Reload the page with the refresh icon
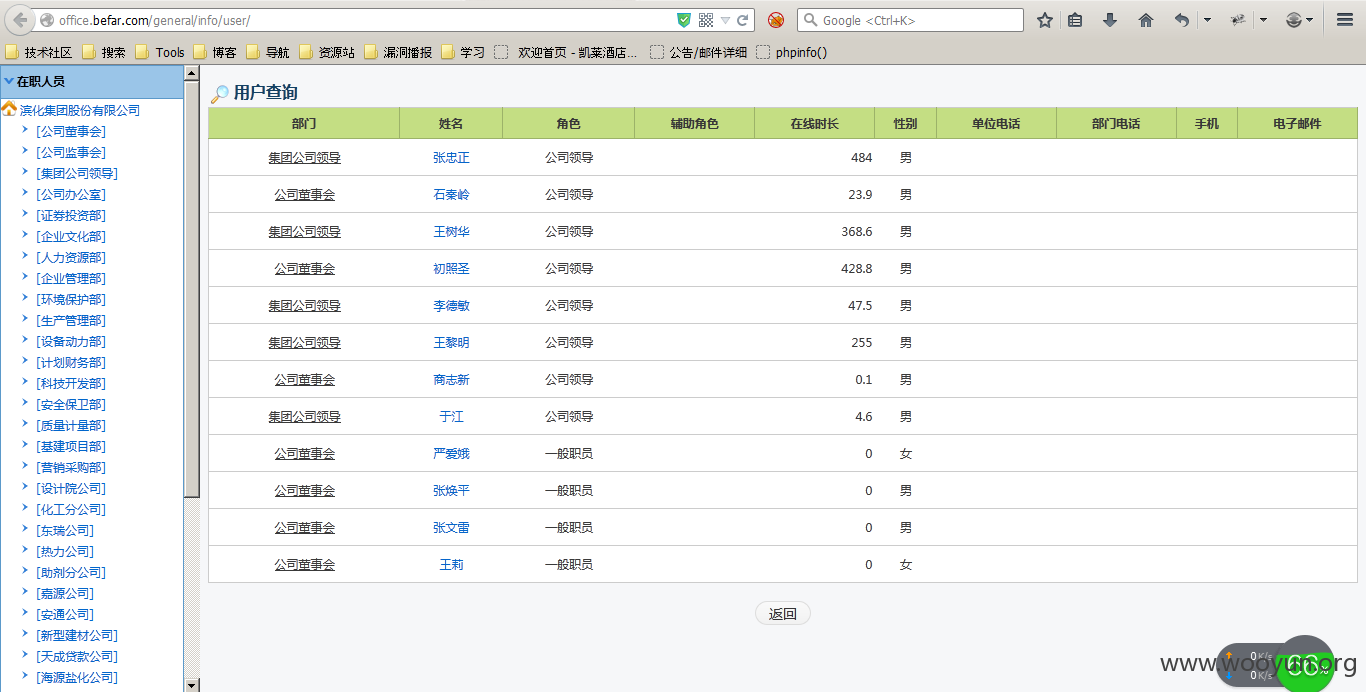This screenshot has width=1366, height=692. [x=743, y=20]
